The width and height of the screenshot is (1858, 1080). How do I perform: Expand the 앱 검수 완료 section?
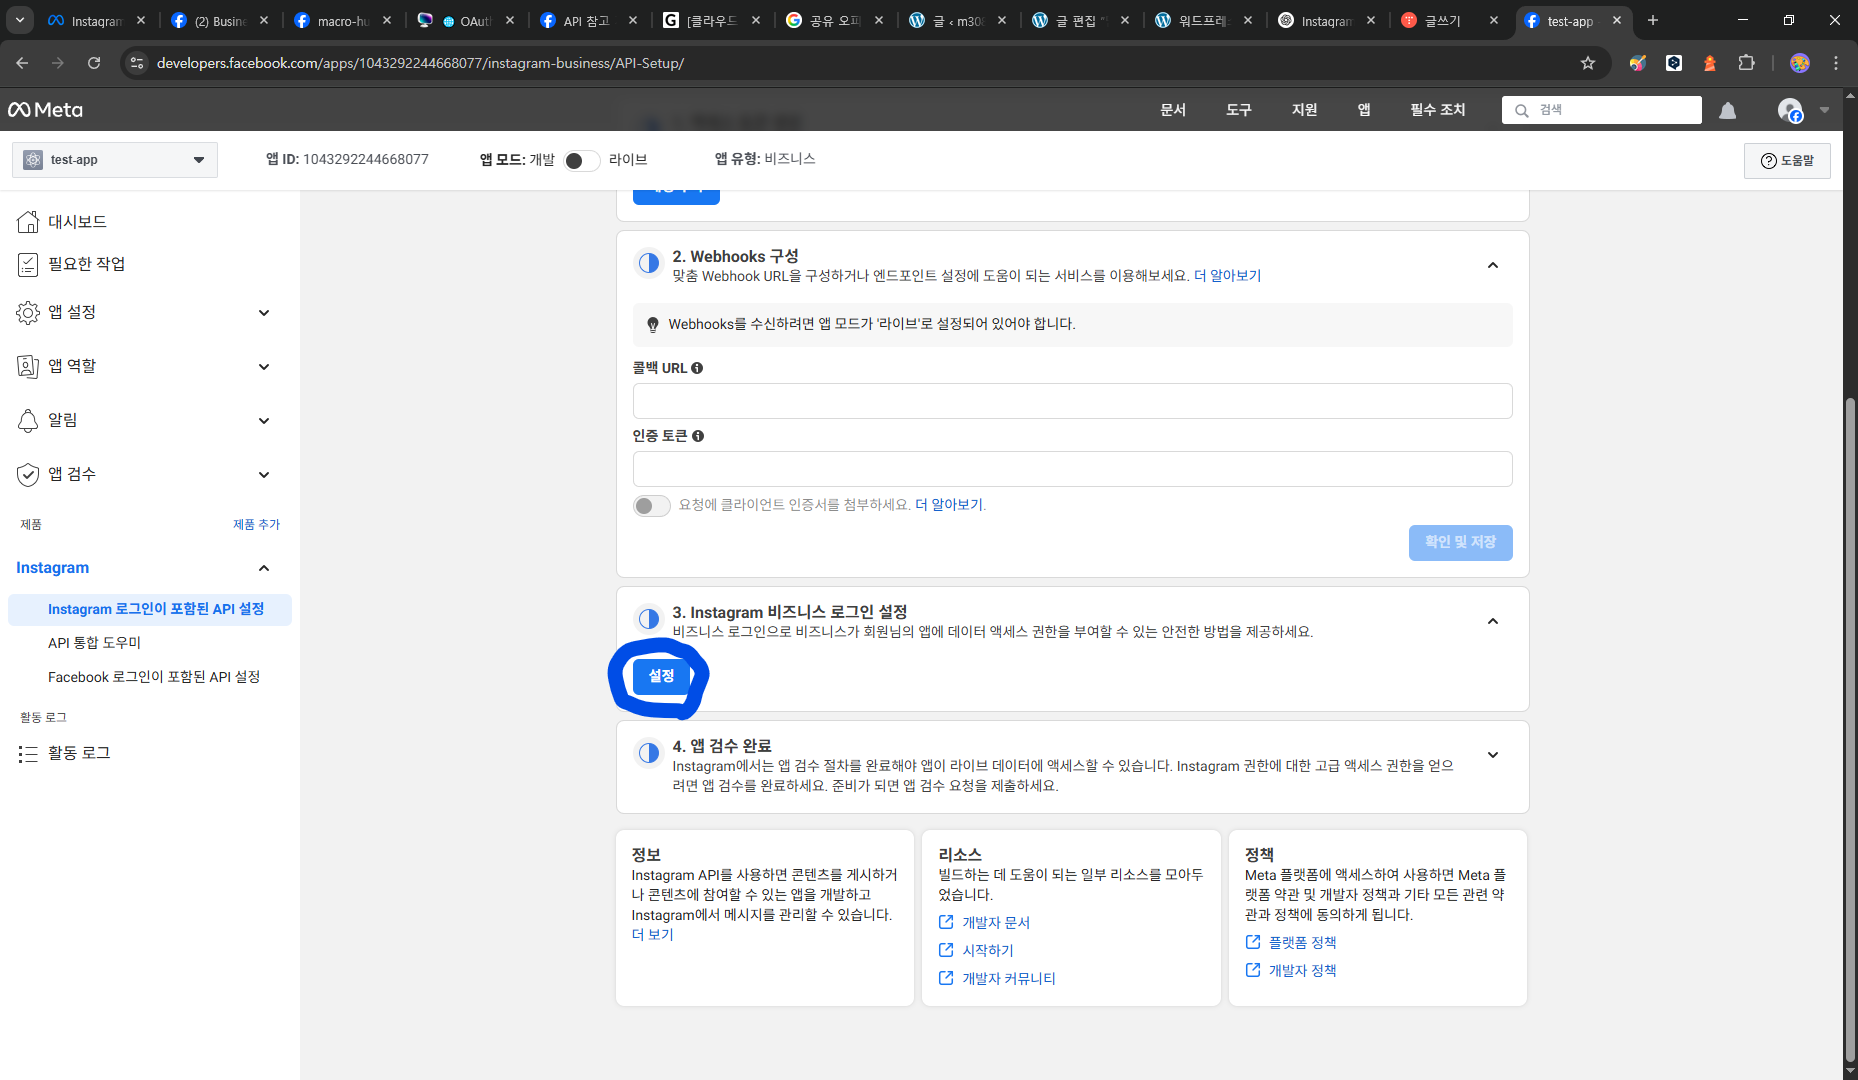[1493, 755]
